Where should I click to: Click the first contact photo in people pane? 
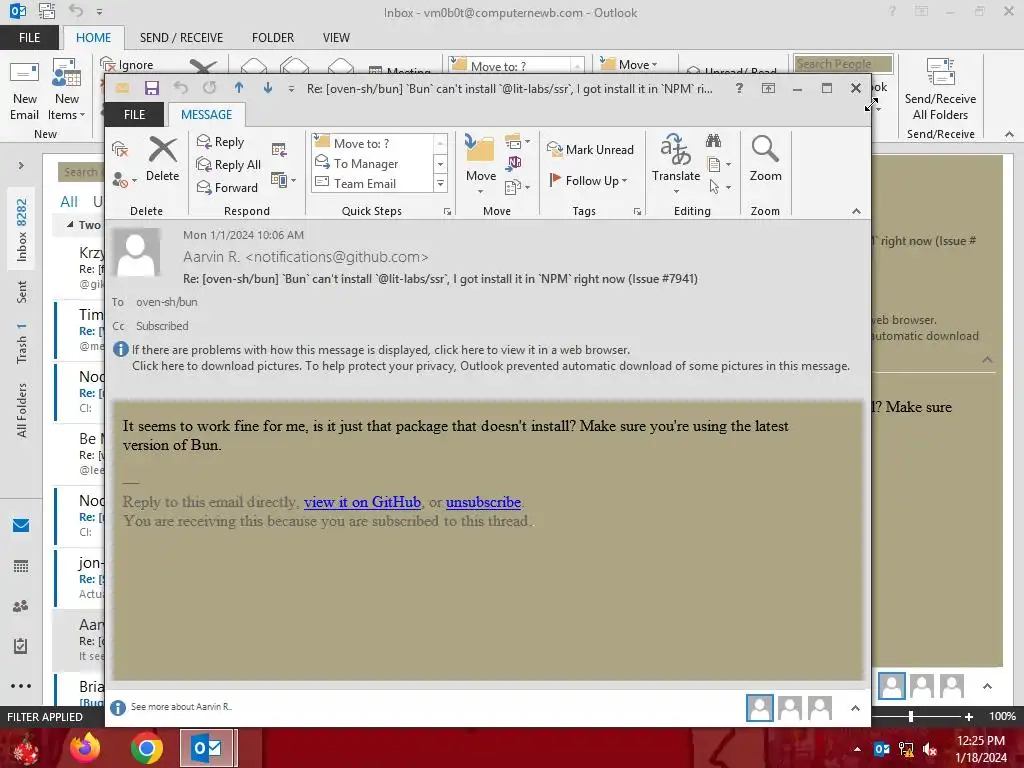coord(760,708)
